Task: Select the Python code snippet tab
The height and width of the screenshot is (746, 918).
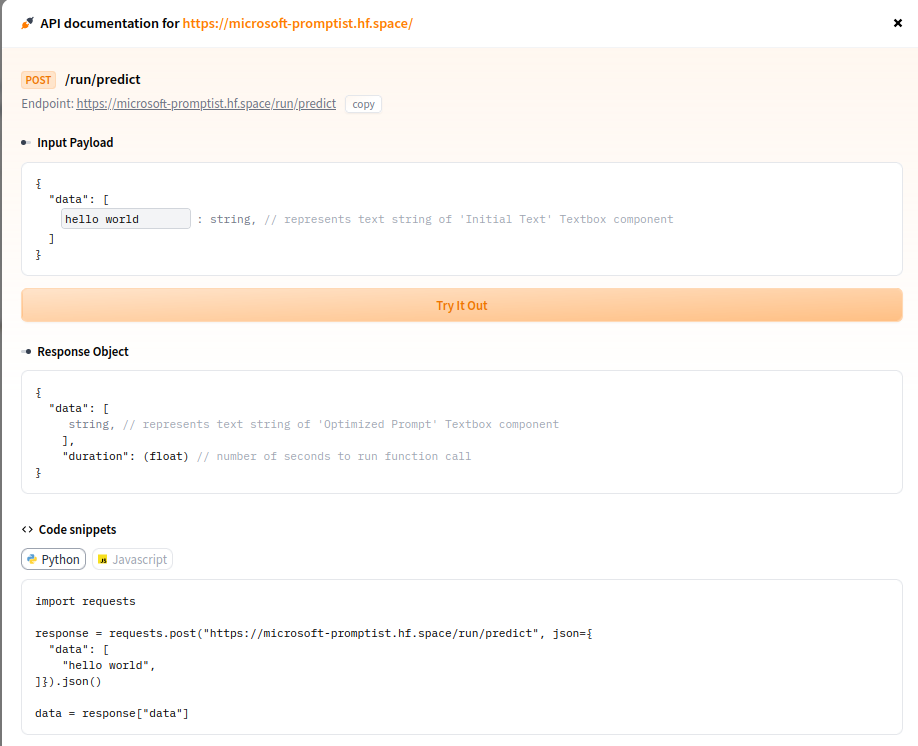Action: [x=53, y=560]
